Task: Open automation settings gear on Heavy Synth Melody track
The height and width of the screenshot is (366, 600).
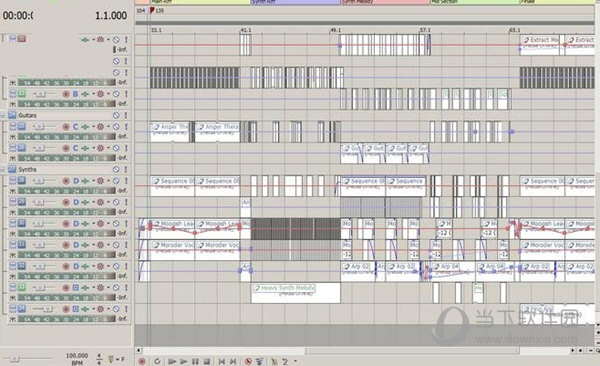Action: tap(100, 288)
